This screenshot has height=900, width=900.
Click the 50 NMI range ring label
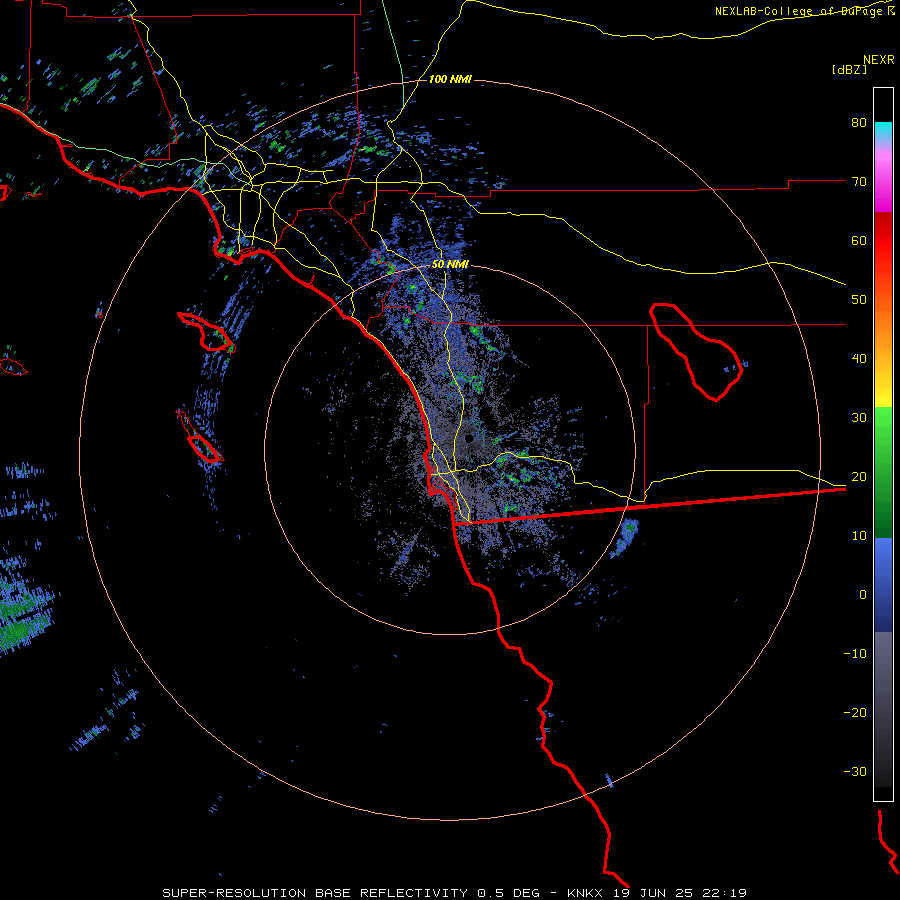(x=451, y=265)
